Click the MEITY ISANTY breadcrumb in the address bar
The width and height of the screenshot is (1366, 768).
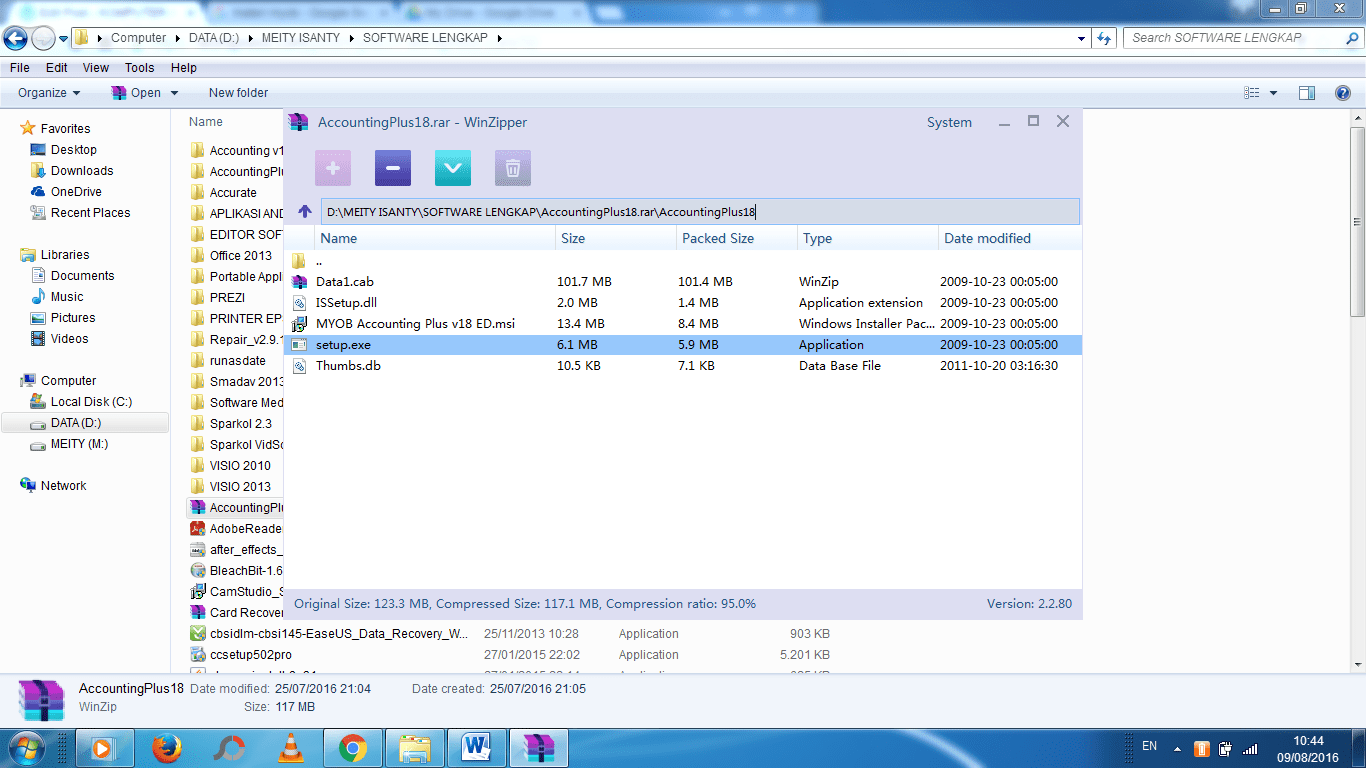pos(300,38)
